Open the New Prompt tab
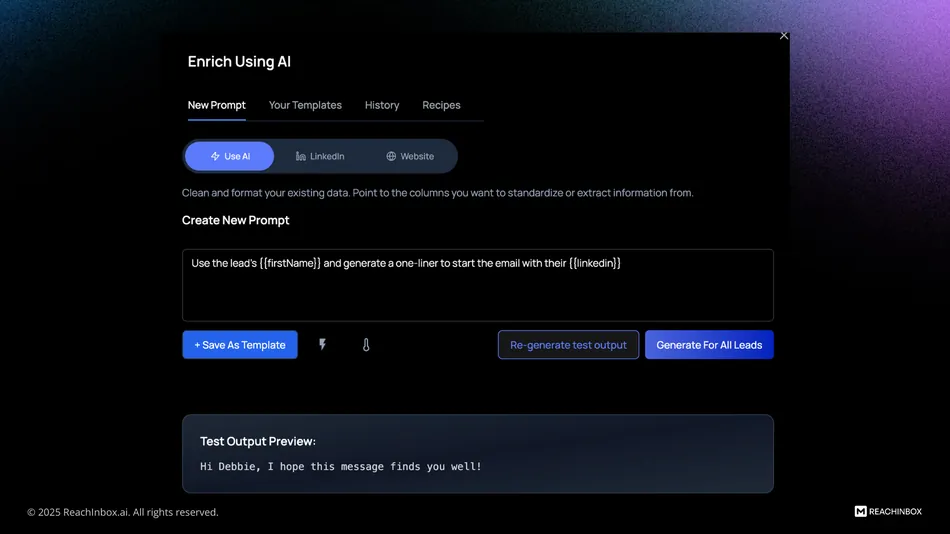The image size is (950, 534). coord(216,105)
